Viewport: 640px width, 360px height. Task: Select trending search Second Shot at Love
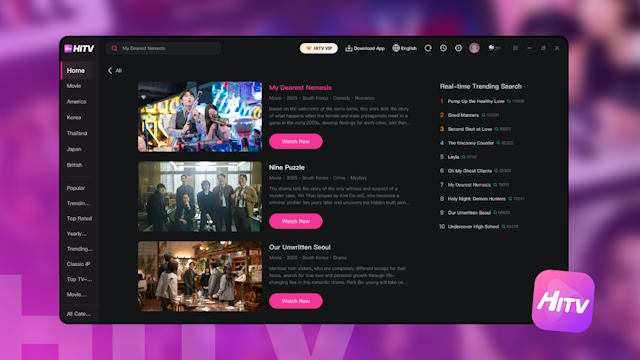point(470,129)
